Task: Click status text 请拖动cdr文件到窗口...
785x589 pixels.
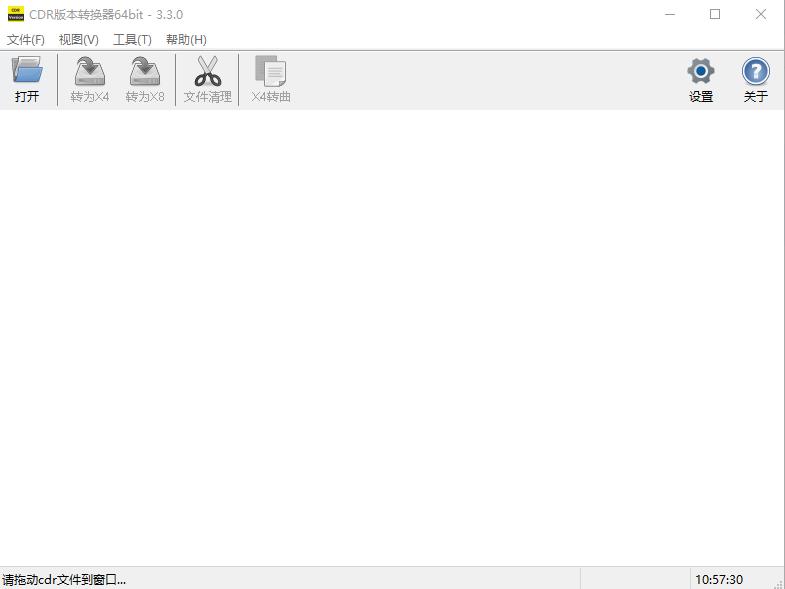Action: (x=64, y=580)
